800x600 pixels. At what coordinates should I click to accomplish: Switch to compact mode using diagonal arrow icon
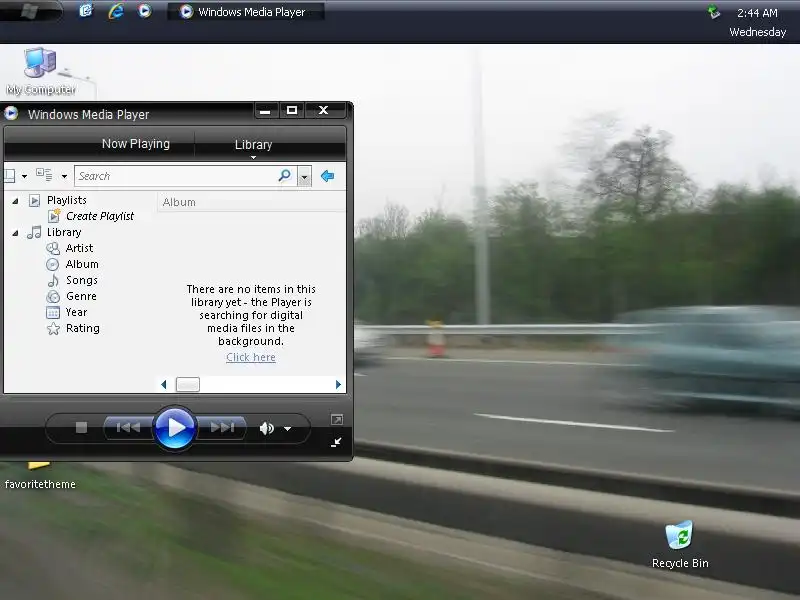pyautogui.click(x=336, y=442)
